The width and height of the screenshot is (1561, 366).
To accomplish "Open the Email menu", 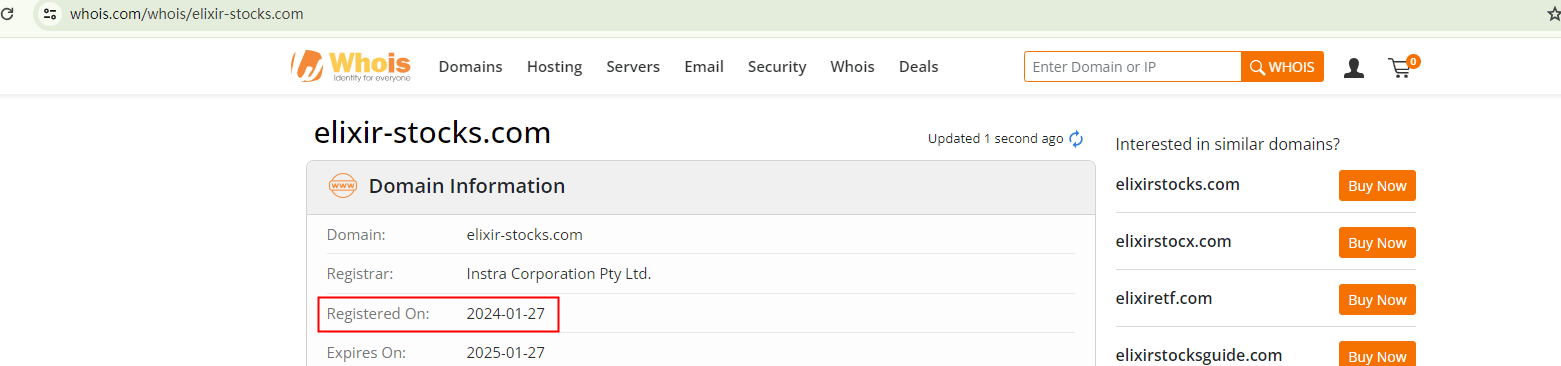I will (704, 67).
